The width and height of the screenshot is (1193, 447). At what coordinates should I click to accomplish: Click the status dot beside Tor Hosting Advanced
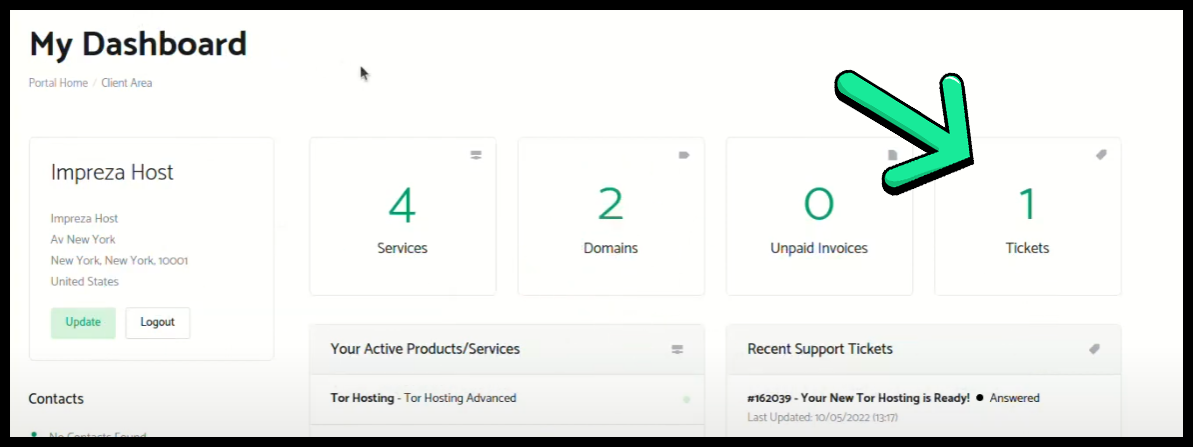pyautogui.click(x=686, y=399)
